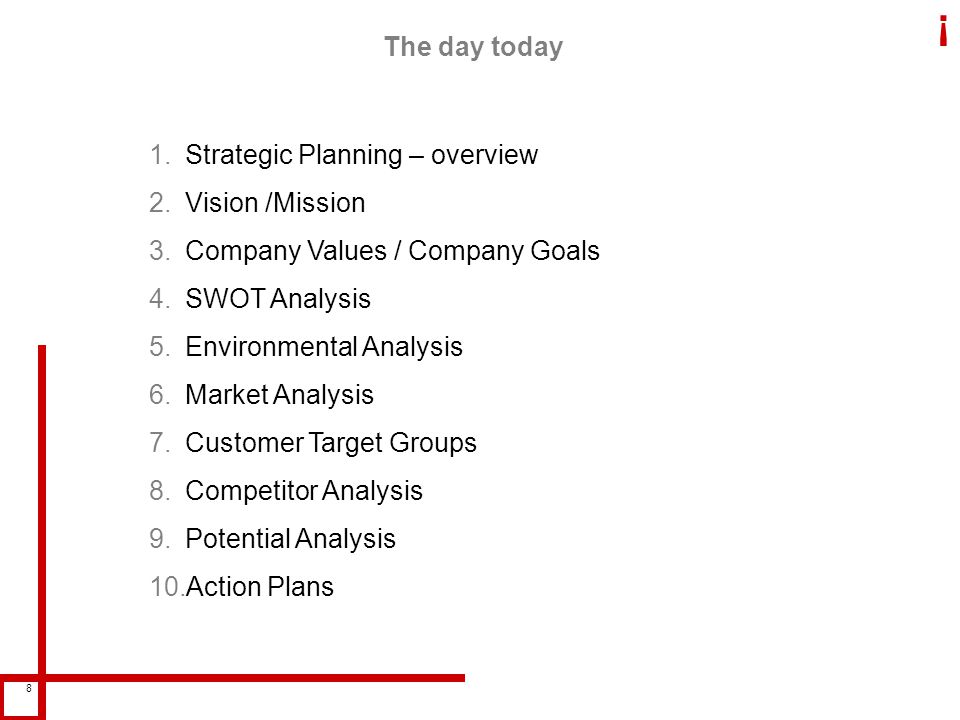
Task: Click the list number 5 marker
Action: (x=160, y=347)
